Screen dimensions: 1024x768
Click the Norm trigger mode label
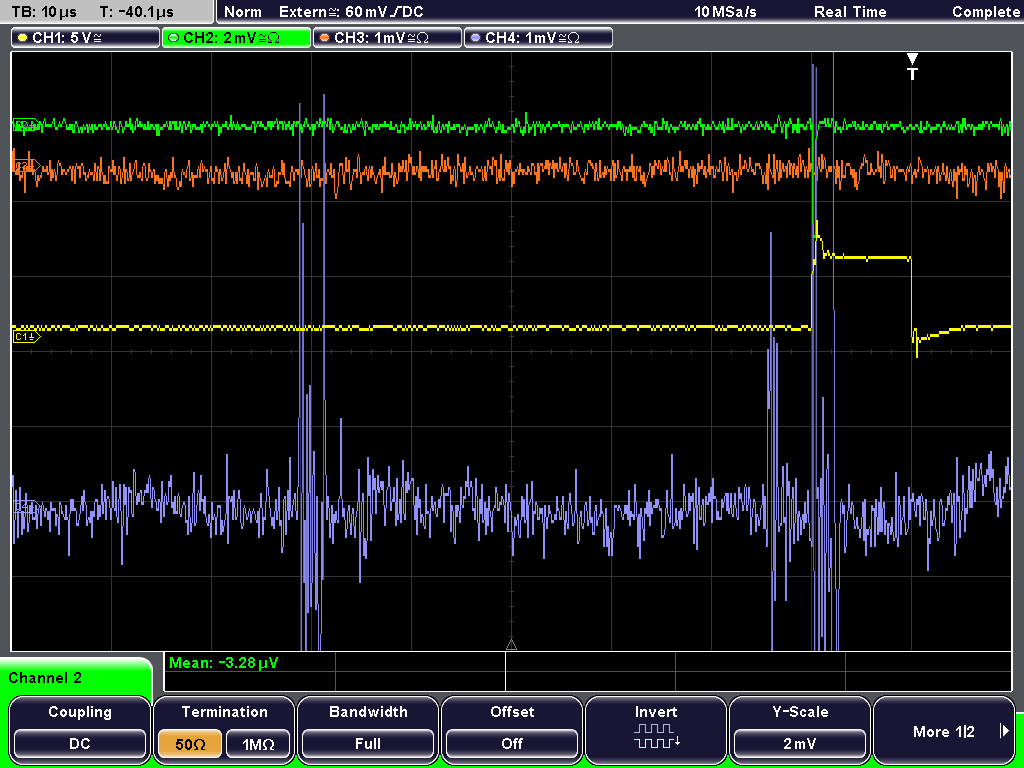pos(242,12)
